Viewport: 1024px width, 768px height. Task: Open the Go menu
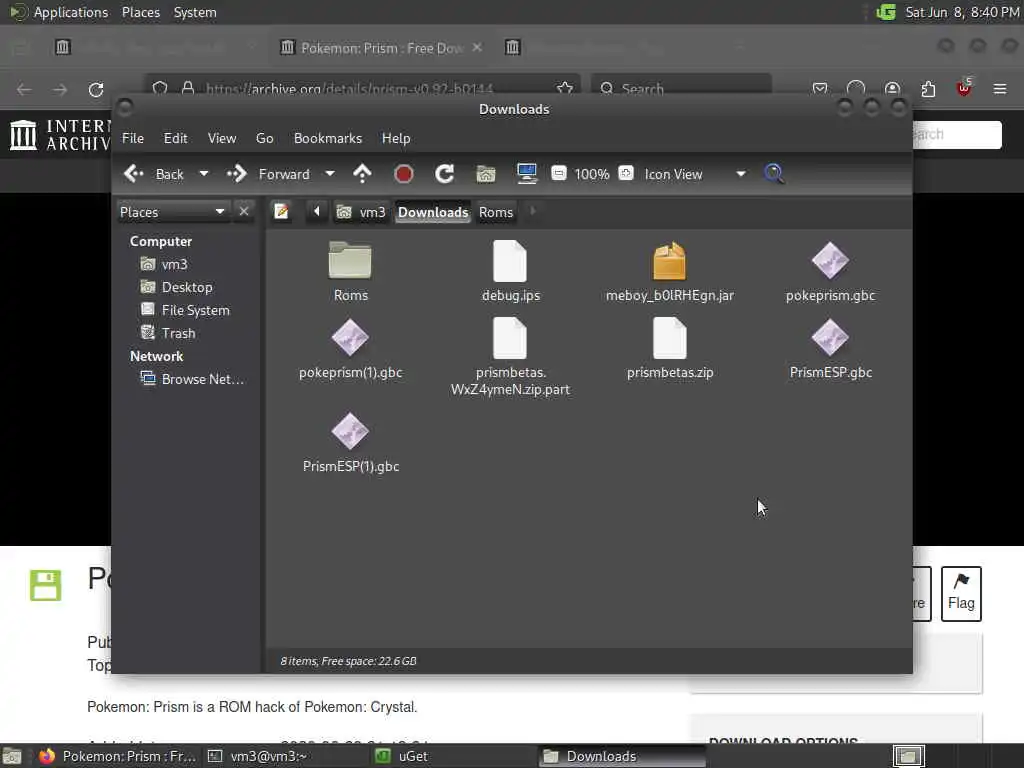264,138
